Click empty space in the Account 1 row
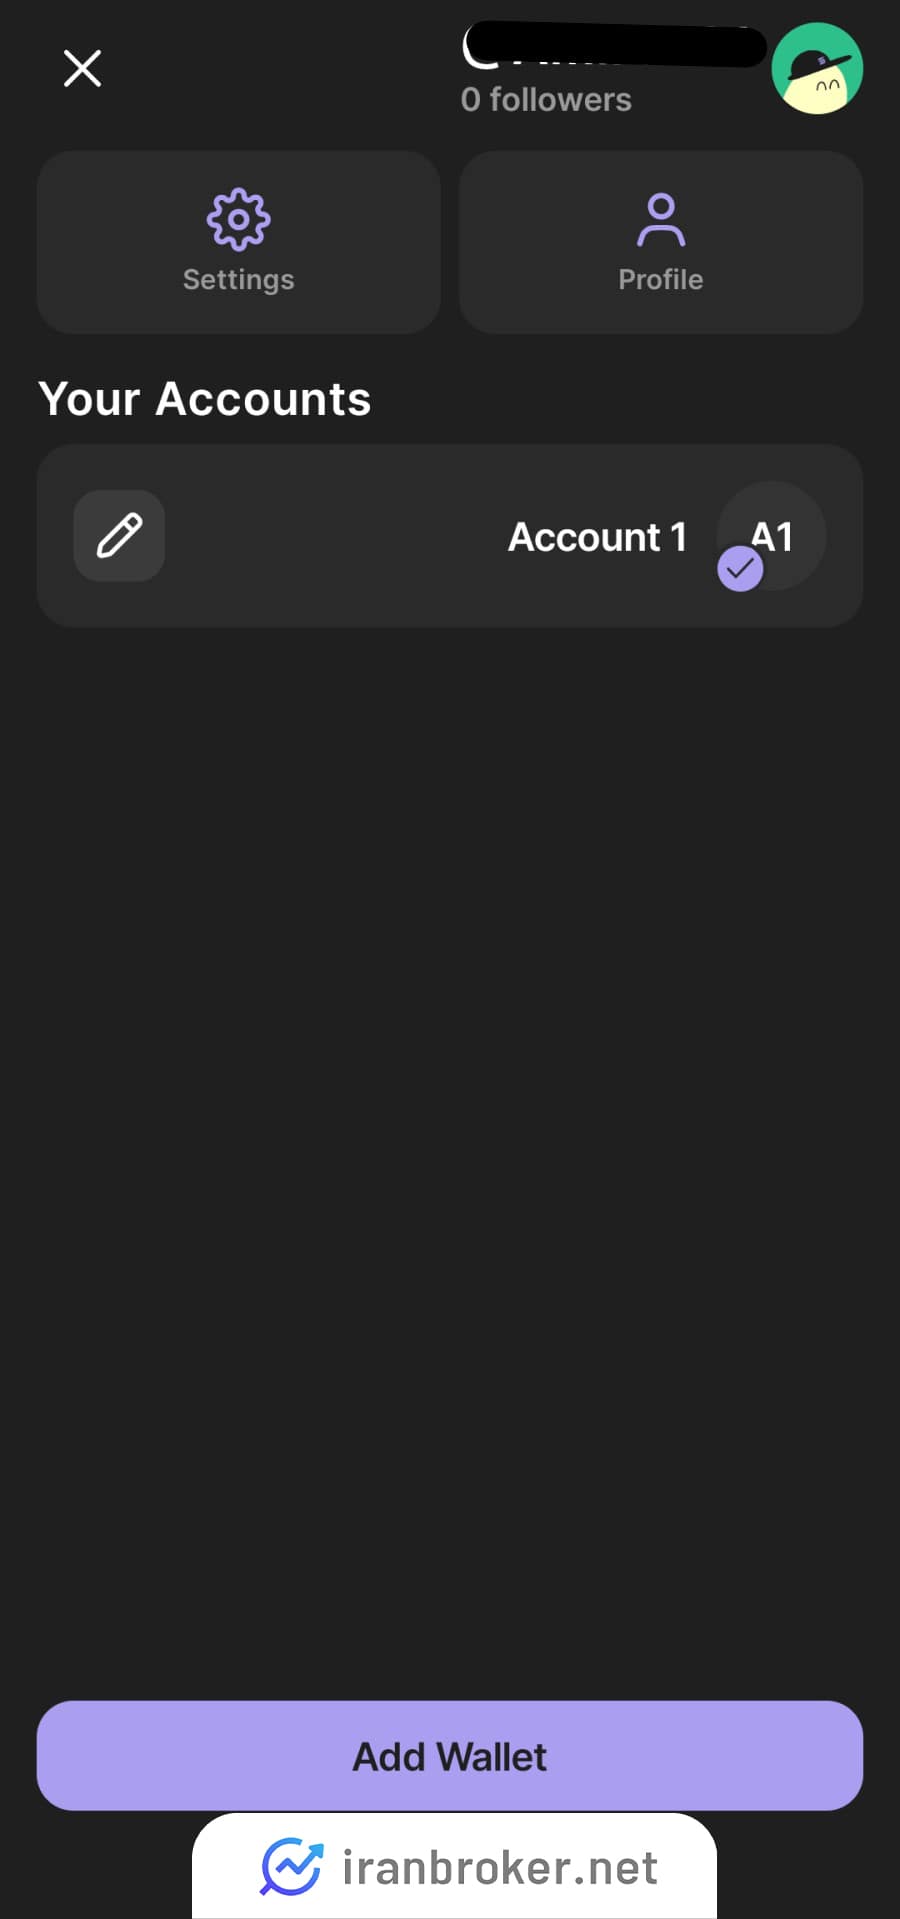 coord(335,536)
